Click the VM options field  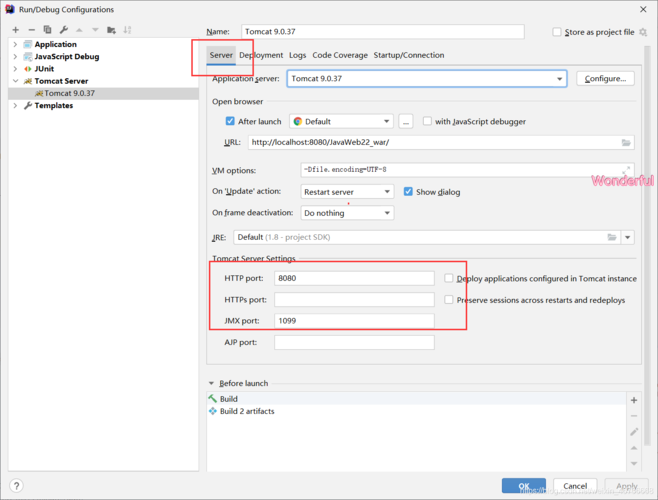click(467, 170)
